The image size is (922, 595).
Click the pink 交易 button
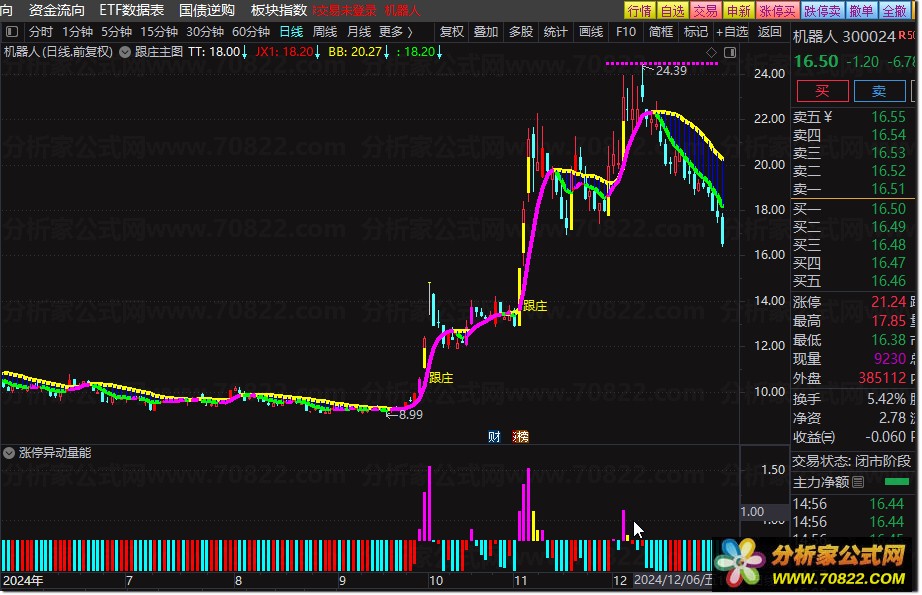706,11
